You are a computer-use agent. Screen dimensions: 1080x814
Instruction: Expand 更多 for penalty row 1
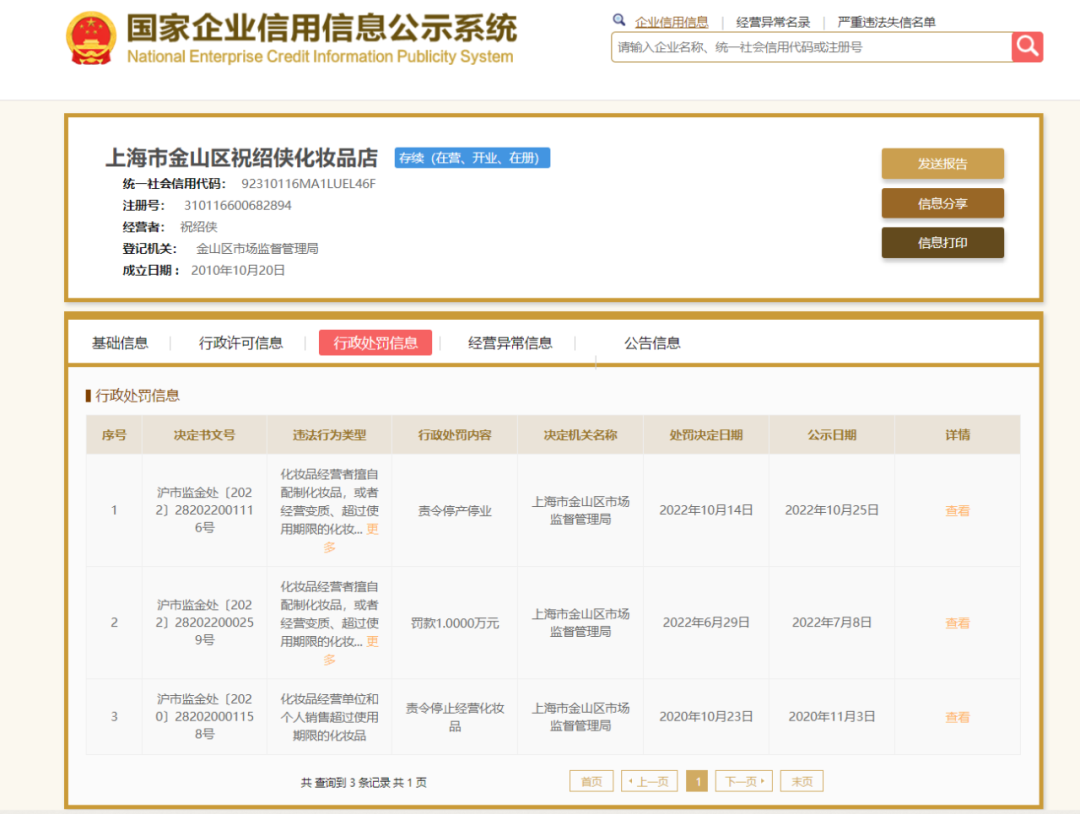click(x=372, y=529)
